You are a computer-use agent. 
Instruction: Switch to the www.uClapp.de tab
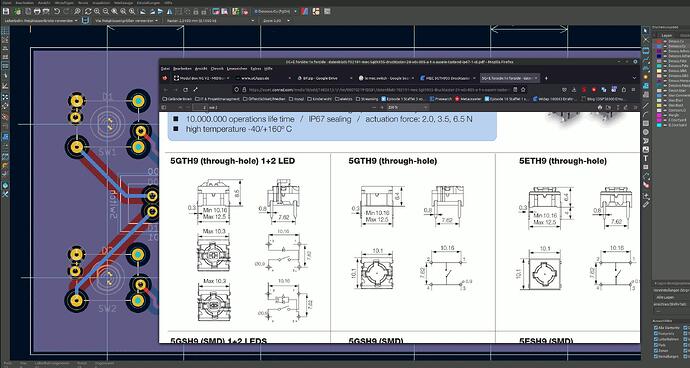click(x=263, y=78)
